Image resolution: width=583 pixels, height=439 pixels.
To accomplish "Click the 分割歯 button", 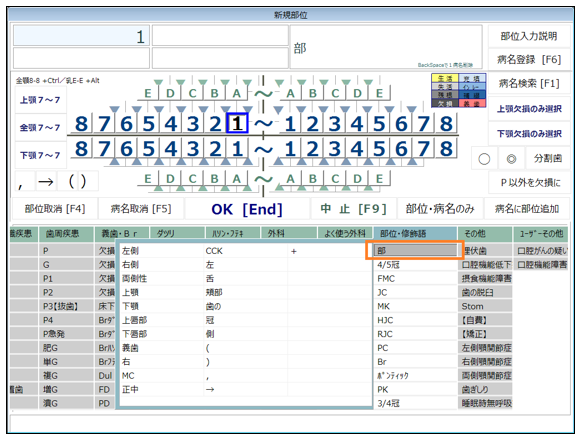I will [x=548, y=159].
